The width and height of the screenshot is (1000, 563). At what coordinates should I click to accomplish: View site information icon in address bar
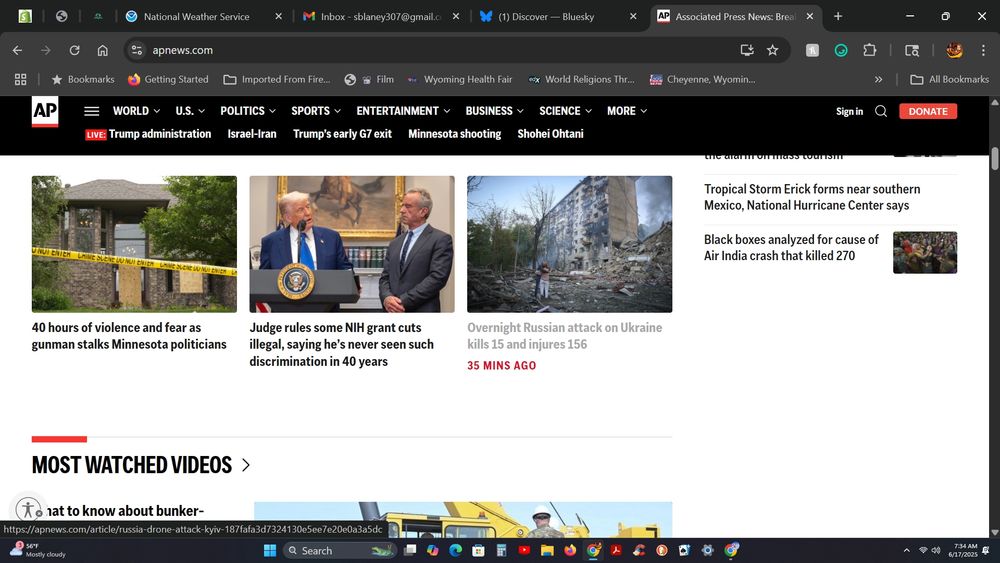pyautogui.click(x=136, y=50)
